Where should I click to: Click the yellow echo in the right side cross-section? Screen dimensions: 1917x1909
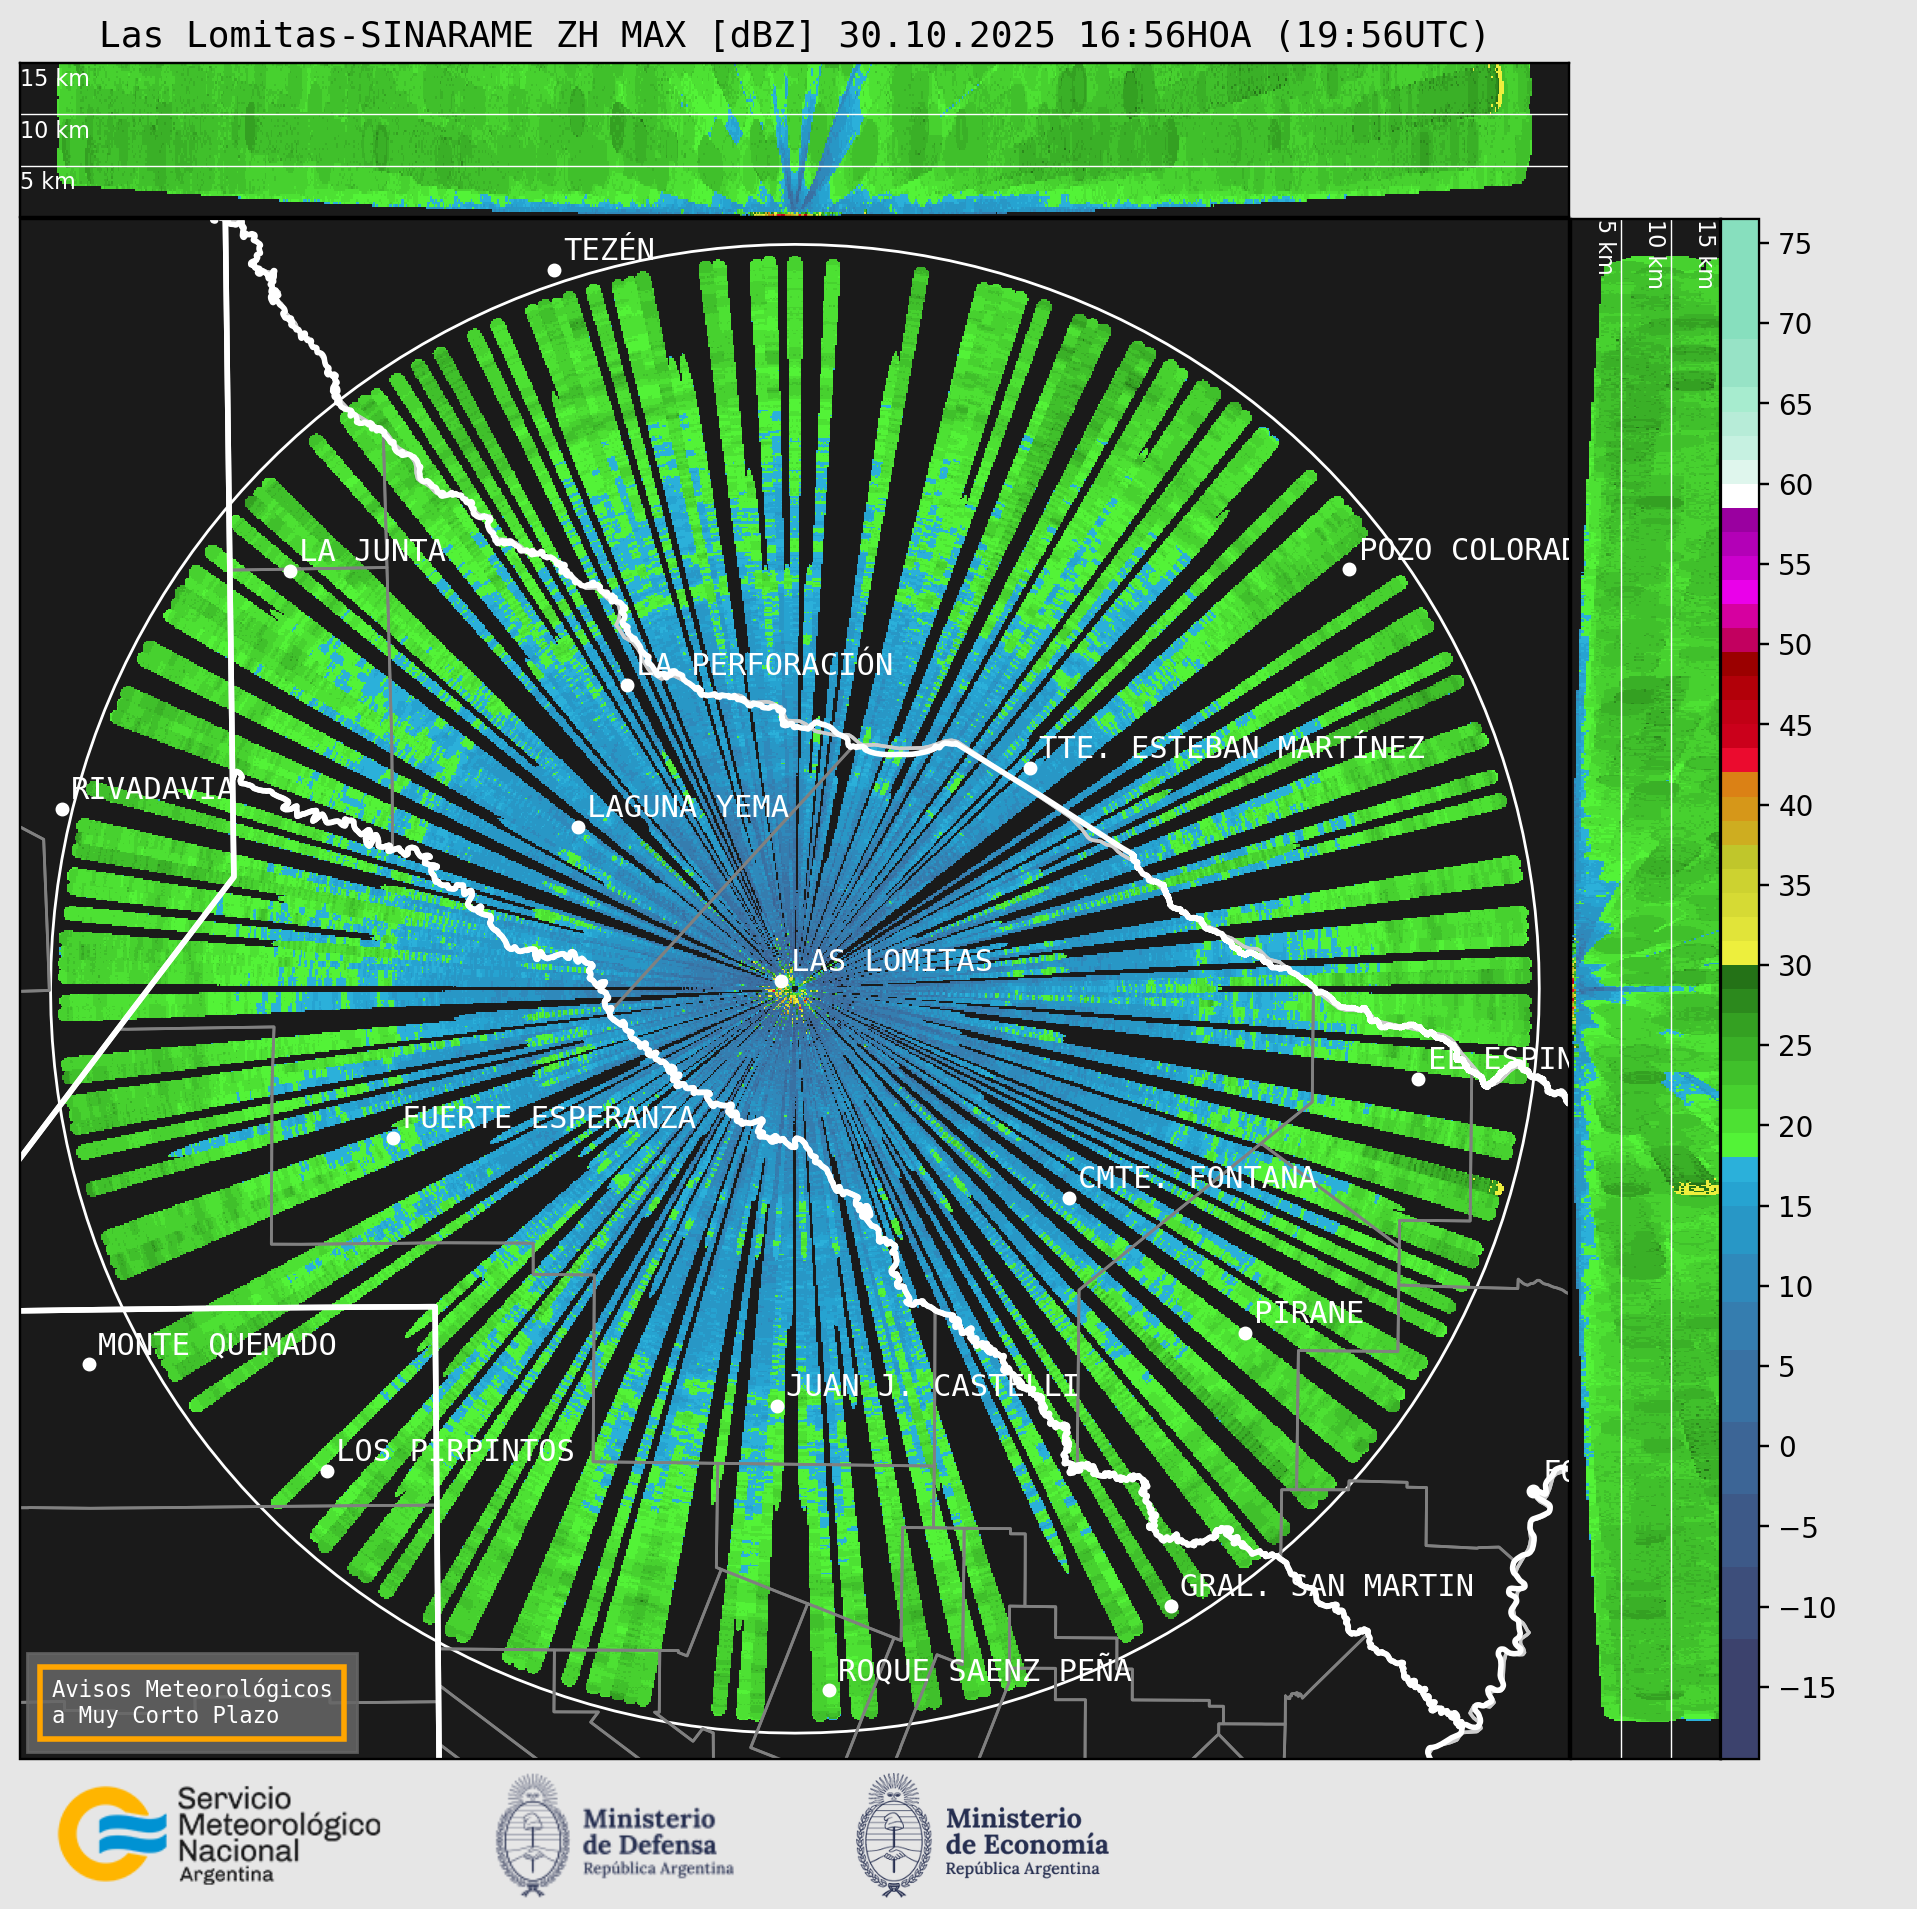pyautogui.click(x=1697, y=1188)
